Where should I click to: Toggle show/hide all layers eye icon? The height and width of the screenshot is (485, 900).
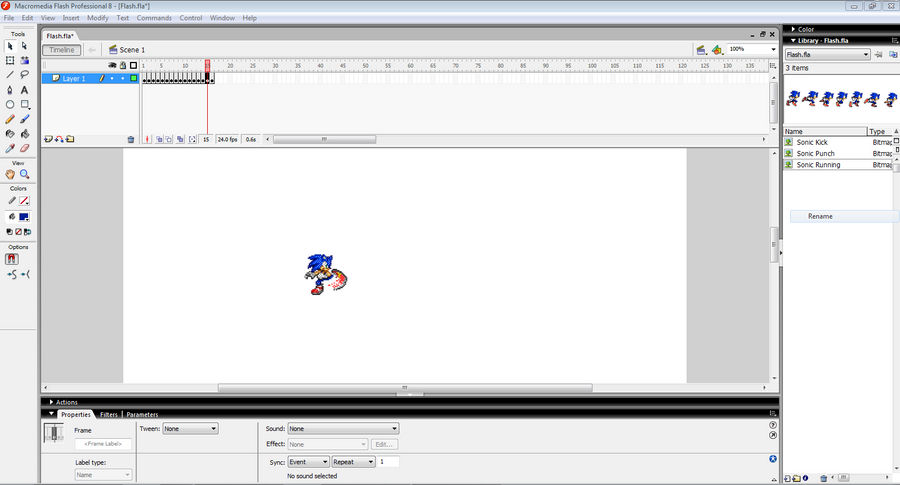click(x=112, y=65)
